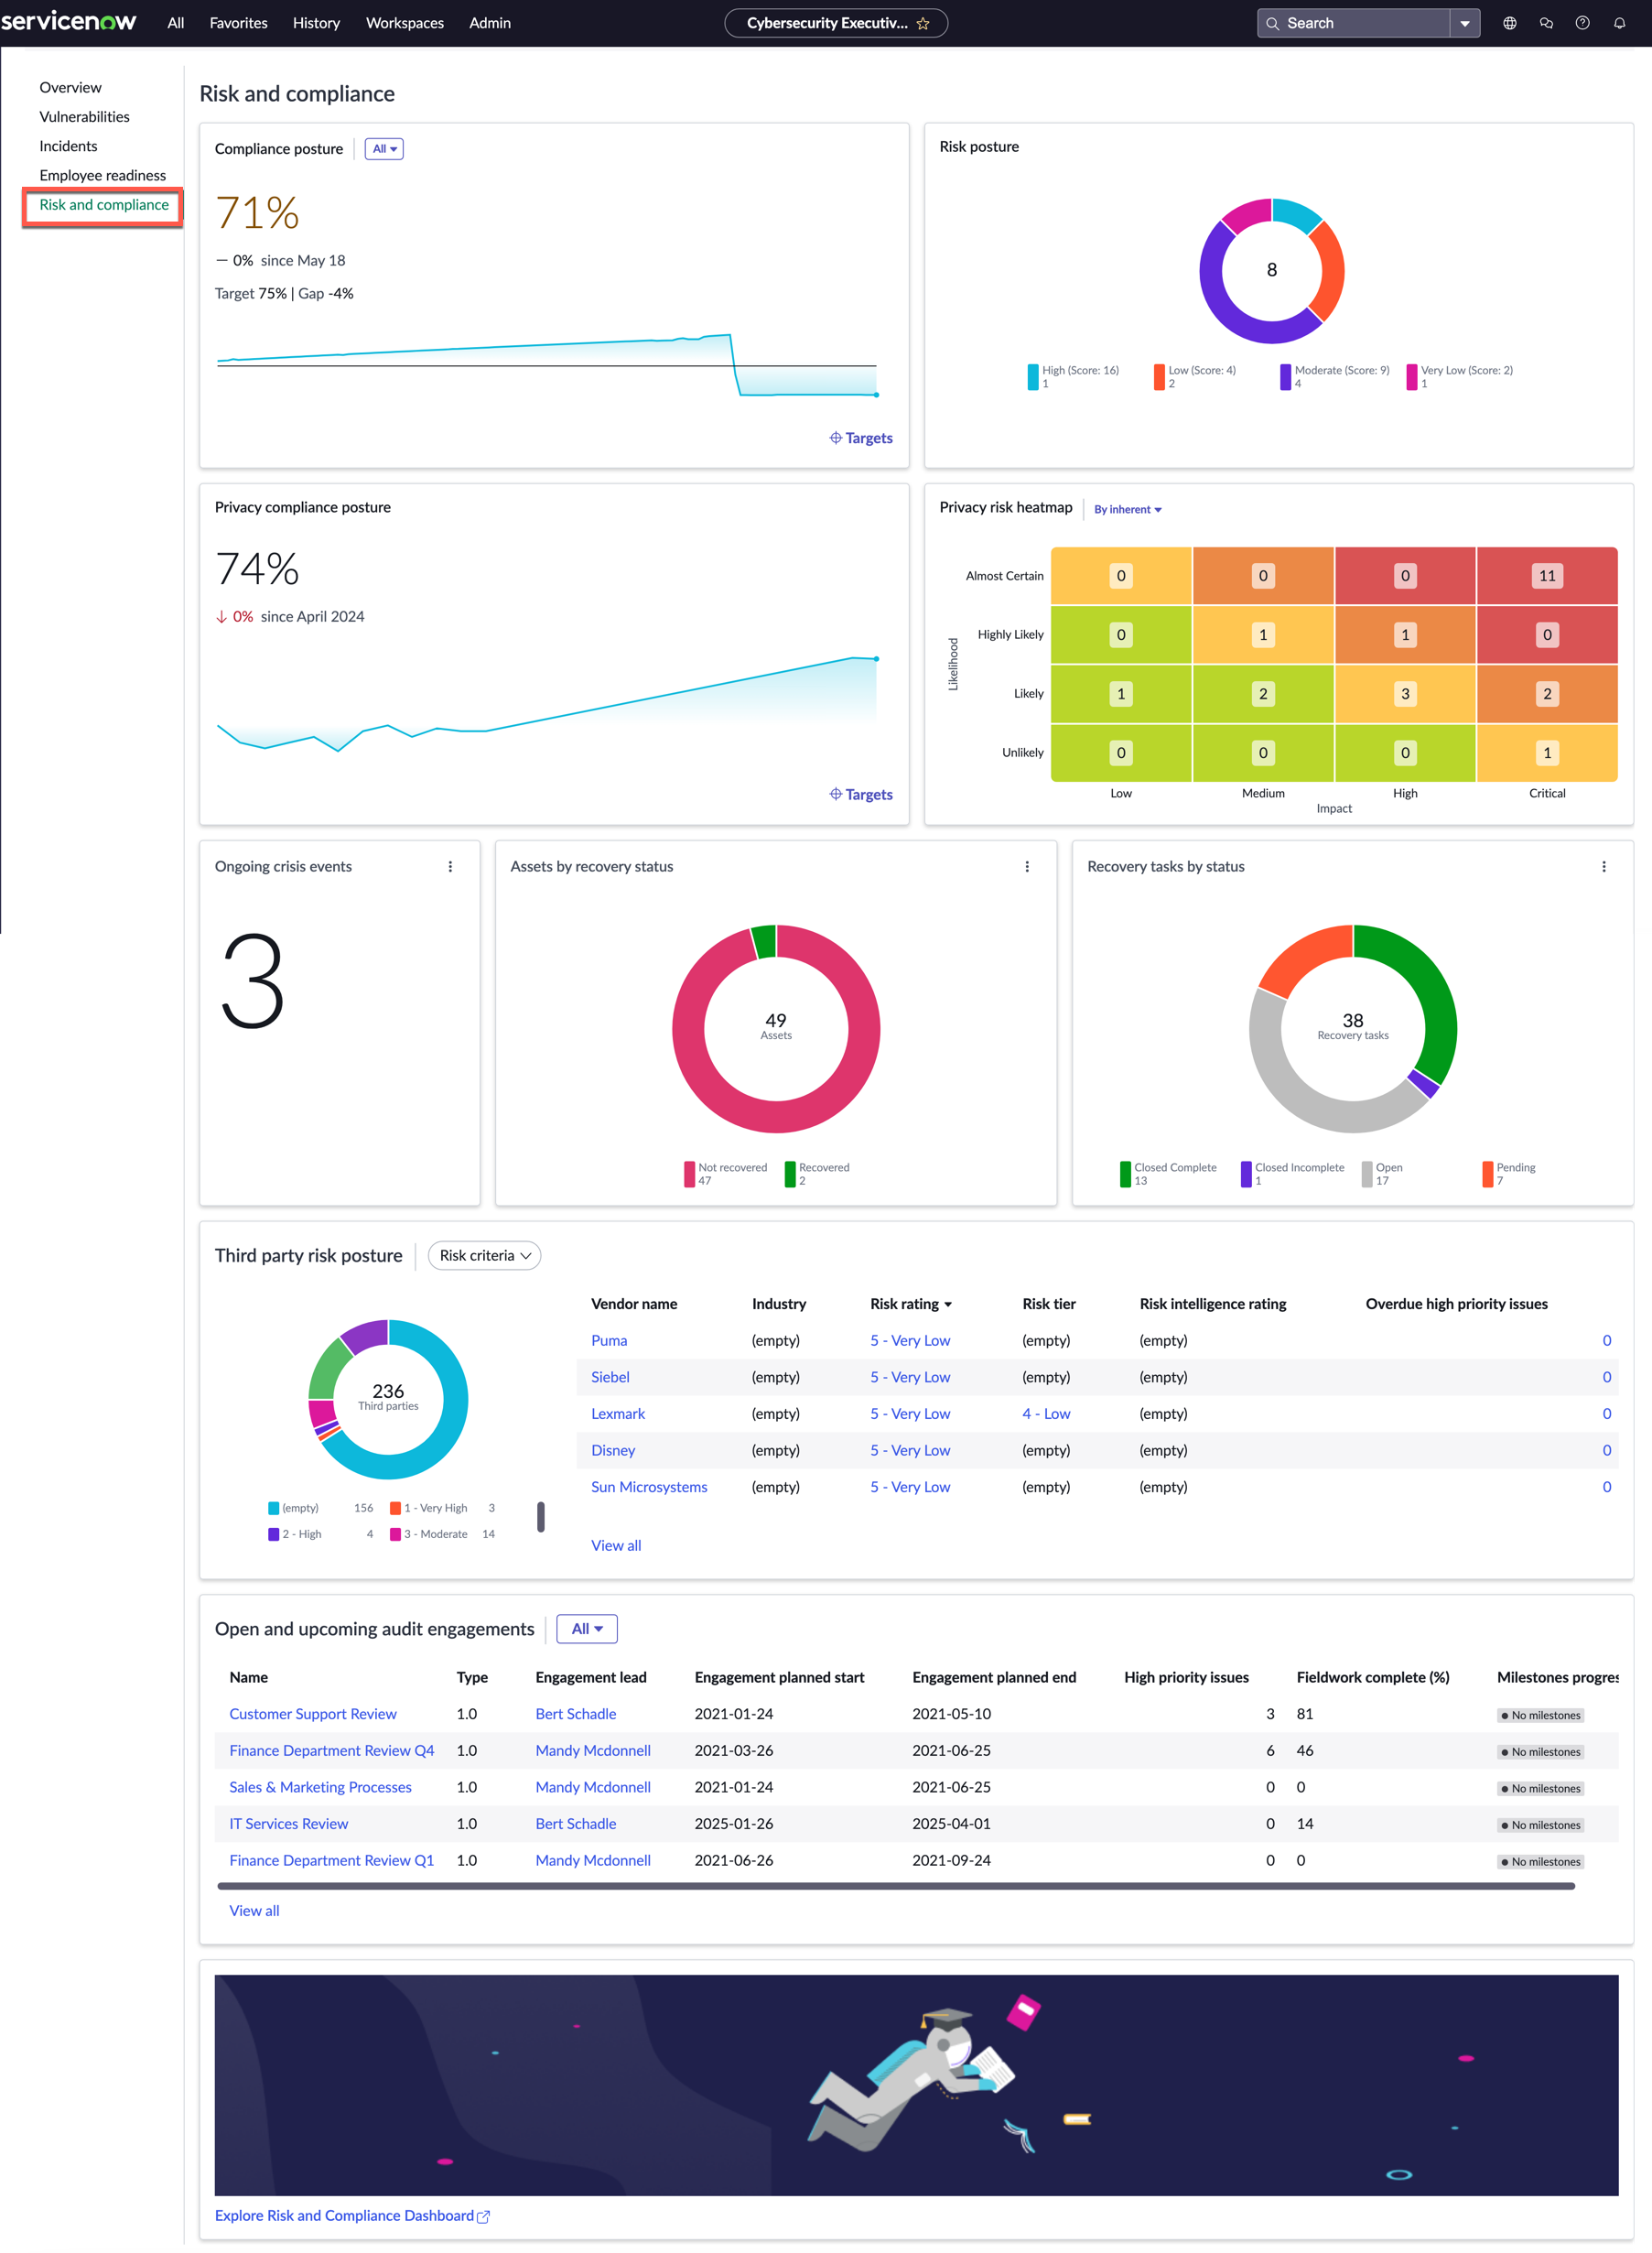Click Targets under Compliance posture
Screen dimensions: 1652x2253
coord(861,438)
